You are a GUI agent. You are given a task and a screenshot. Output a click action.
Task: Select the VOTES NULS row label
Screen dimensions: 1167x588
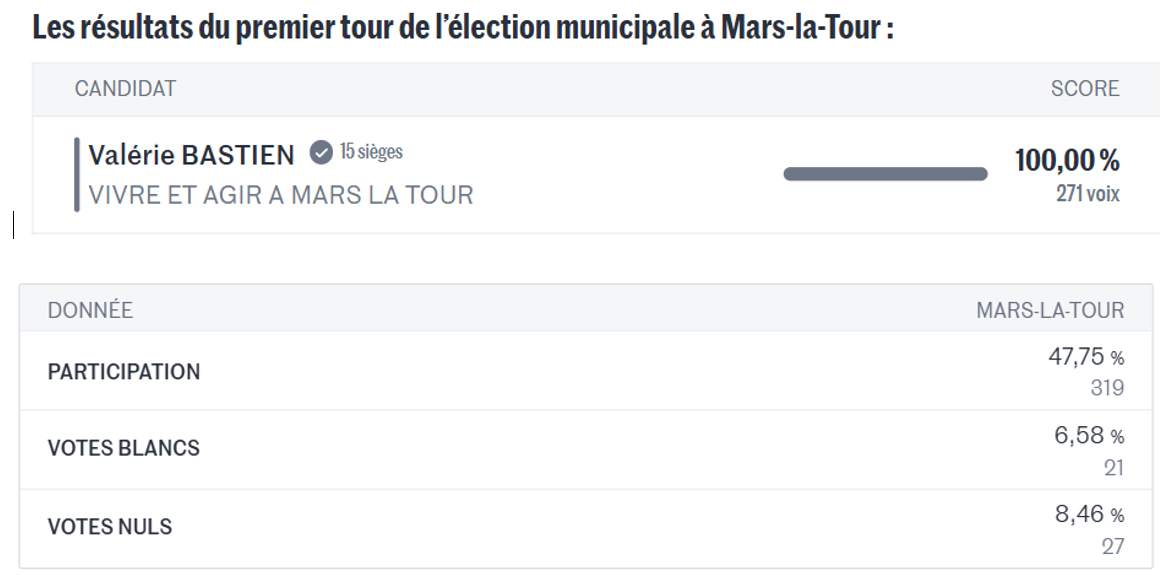pyautogui.click(x=110, y=527)
